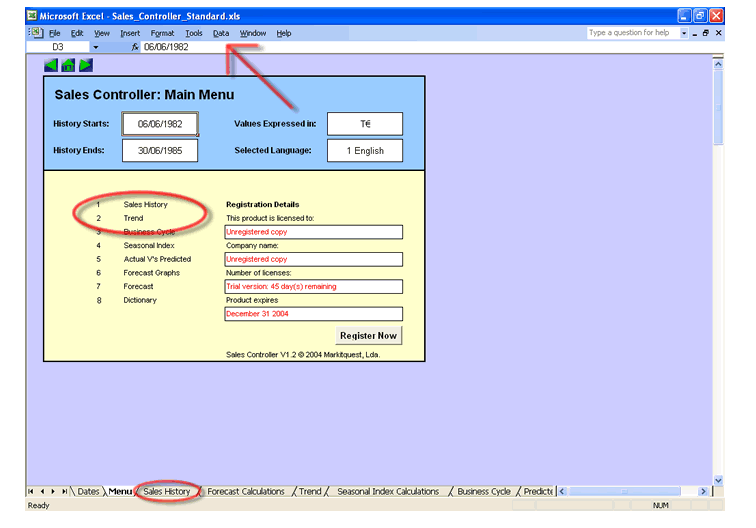This screenshot has width=756, height=528.
Task: Open the Forecast menu entry numbered 7
Action: click(138, 286)
